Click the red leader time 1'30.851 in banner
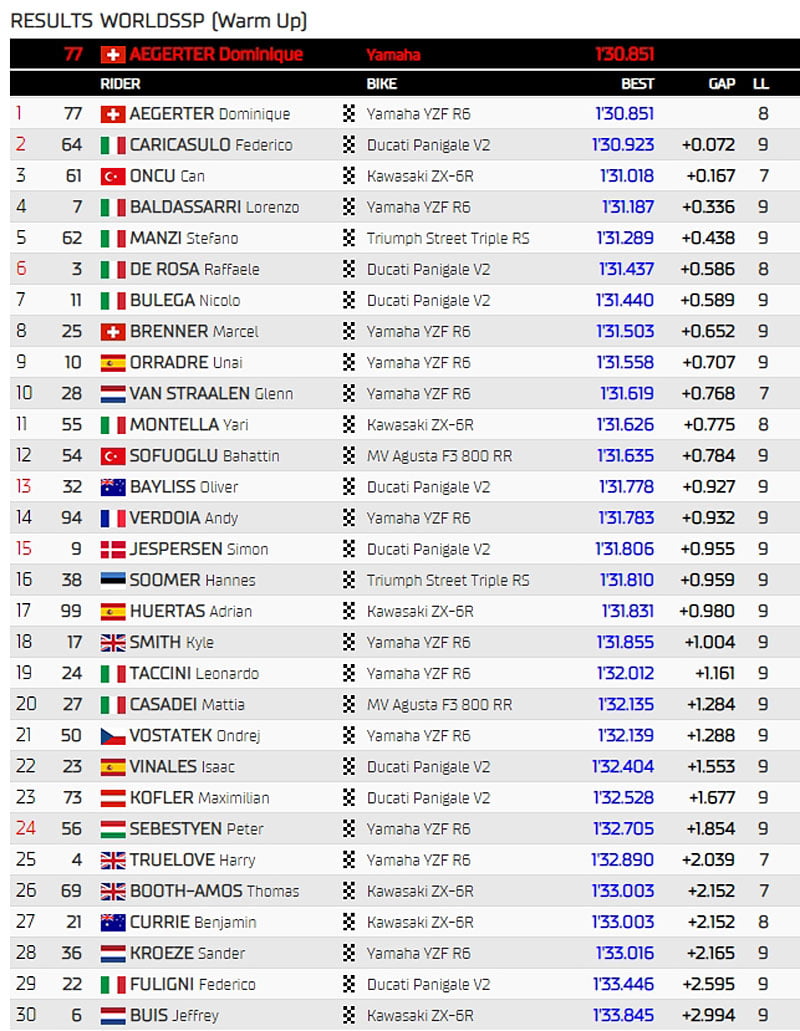 click(x=624, y=54)
